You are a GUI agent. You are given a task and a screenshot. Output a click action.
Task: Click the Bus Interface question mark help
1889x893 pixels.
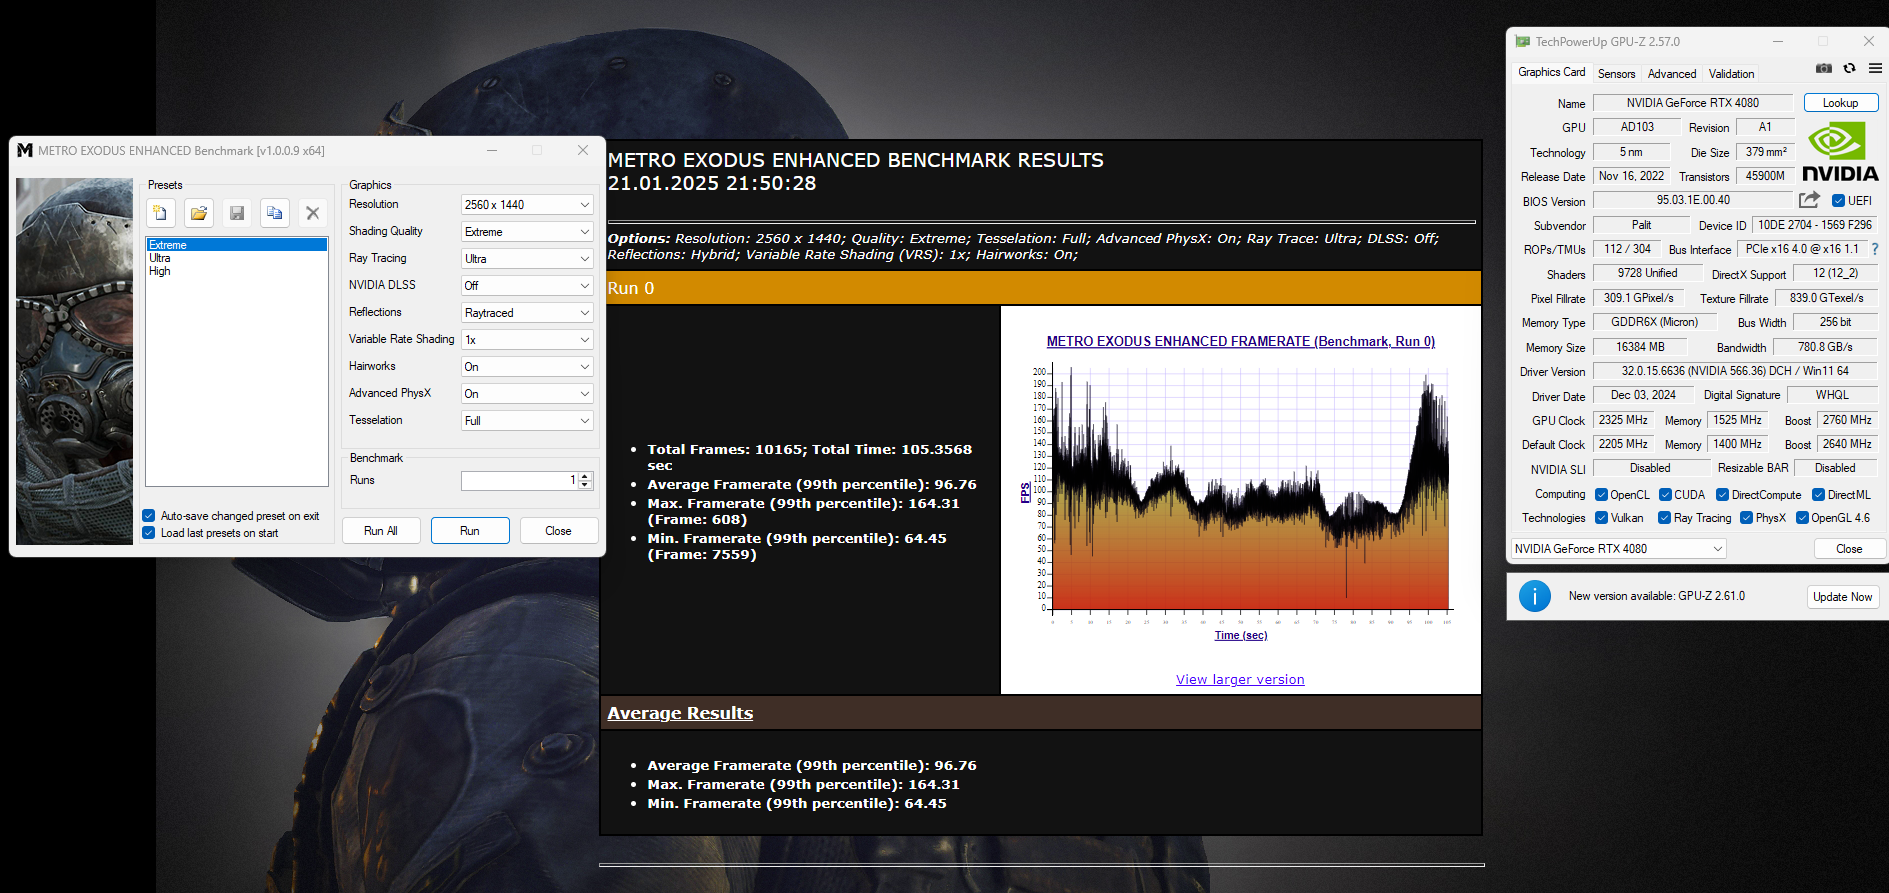click(1875, 249)
